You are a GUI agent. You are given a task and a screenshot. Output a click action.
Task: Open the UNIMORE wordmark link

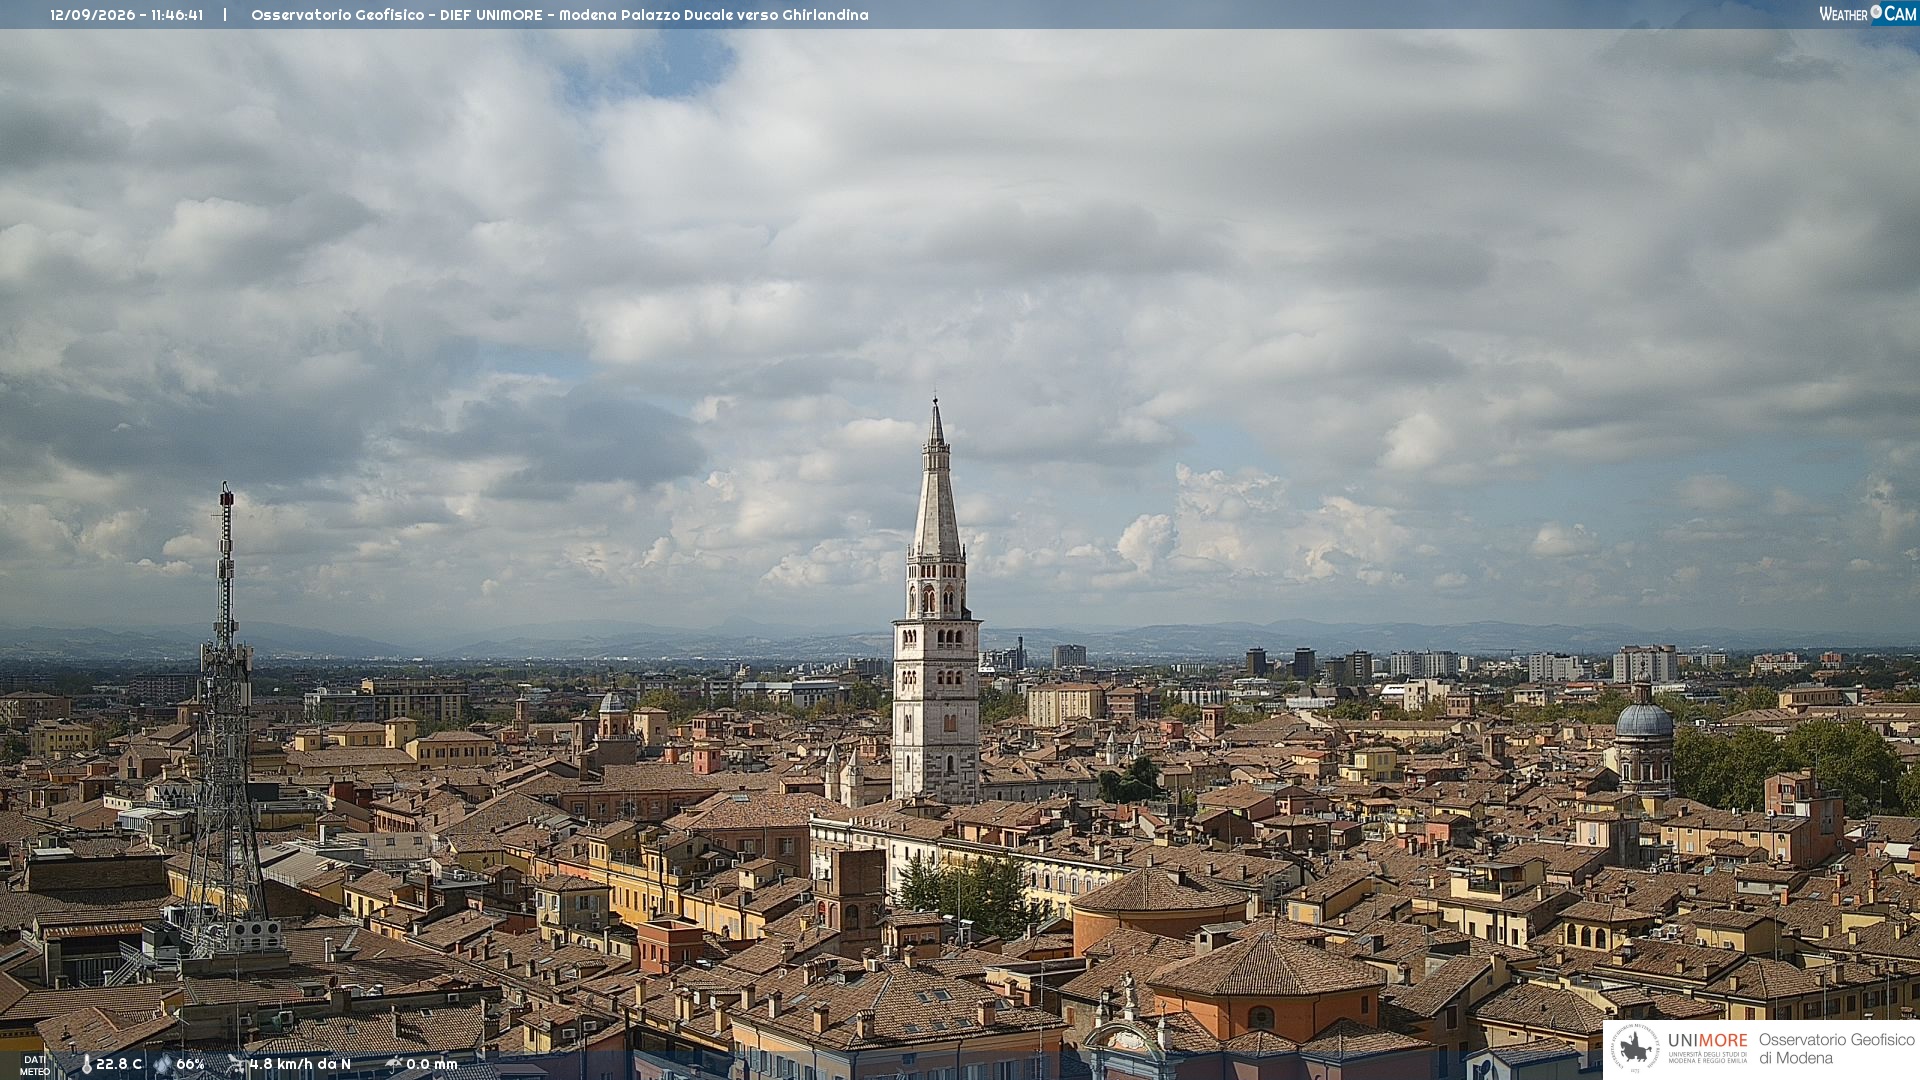click(1708, 1041)
